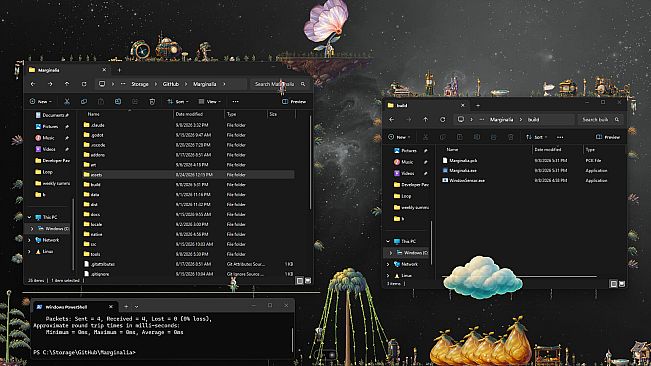
Task: Open the Sort dropdown in the Marginalia window
Action: [x=178, y=102]
